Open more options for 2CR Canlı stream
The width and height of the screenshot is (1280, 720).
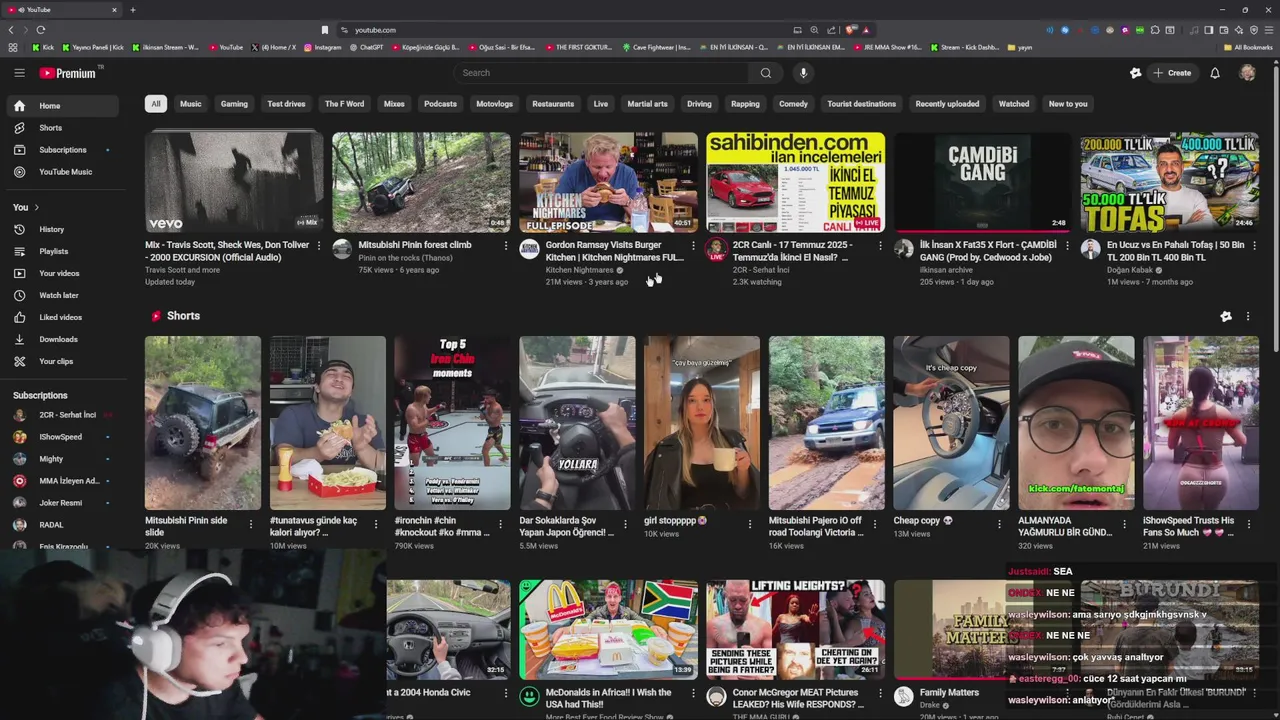pos(880,246)
